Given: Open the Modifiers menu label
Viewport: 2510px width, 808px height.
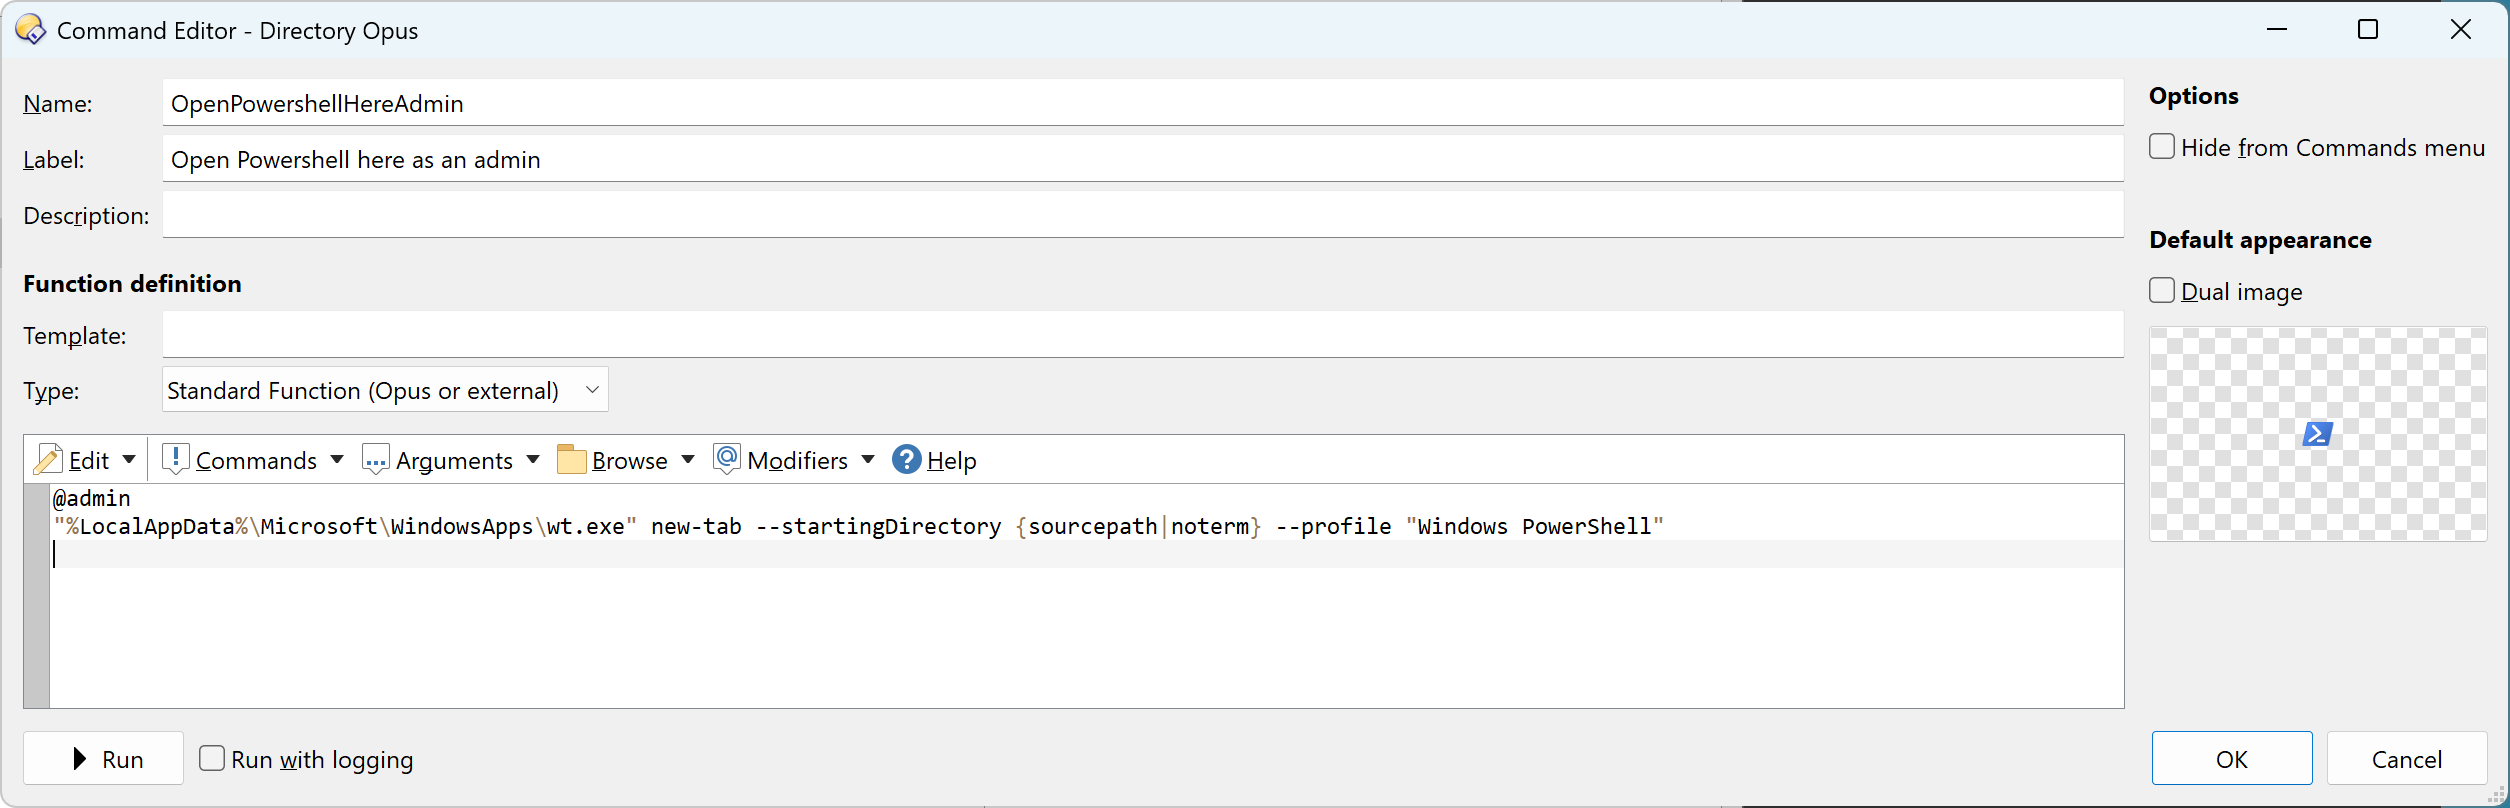Looking at the screenshot, I should click(x=797, y=461).
